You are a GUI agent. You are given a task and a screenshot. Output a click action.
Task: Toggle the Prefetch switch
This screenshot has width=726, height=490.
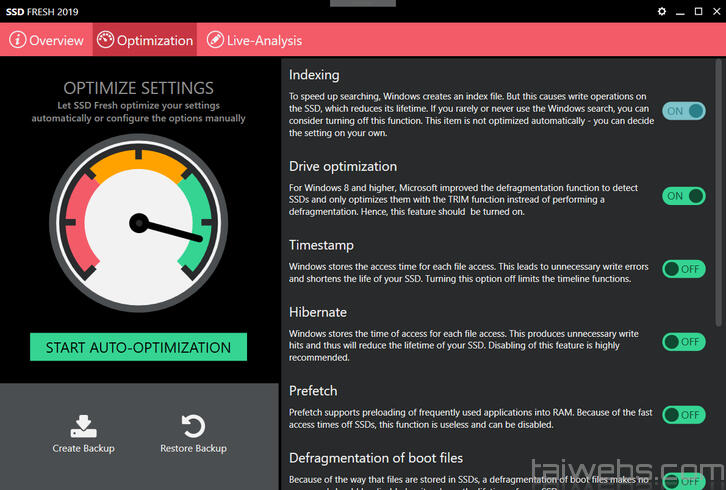[684, 415]
